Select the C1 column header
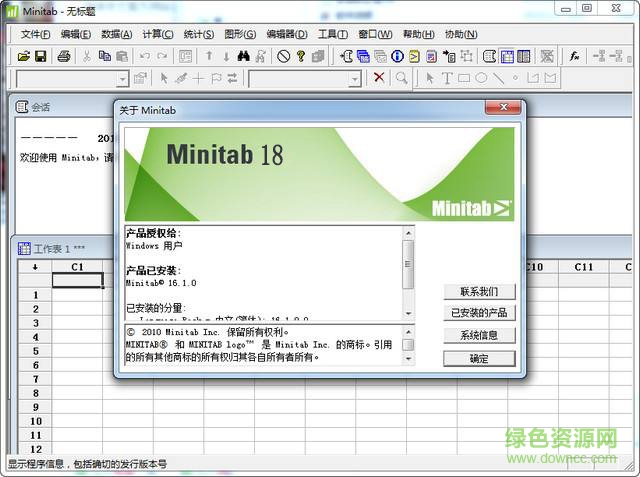The height and width of the screenshot is (477, 640). (x=77, y=267)
